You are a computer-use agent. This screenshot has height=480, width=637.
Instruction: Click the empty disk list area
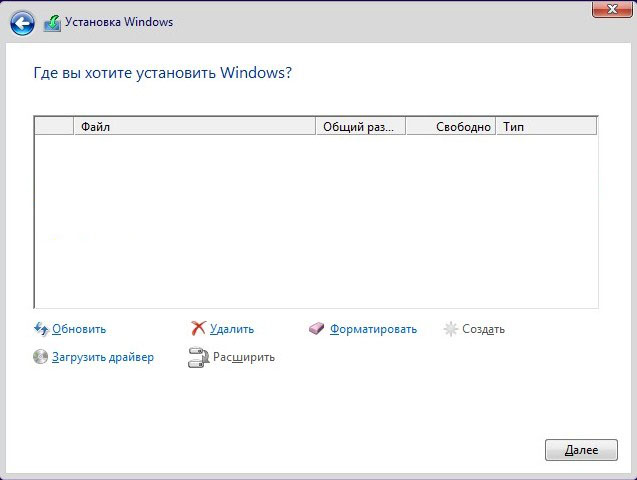click(x=316, y=220)
